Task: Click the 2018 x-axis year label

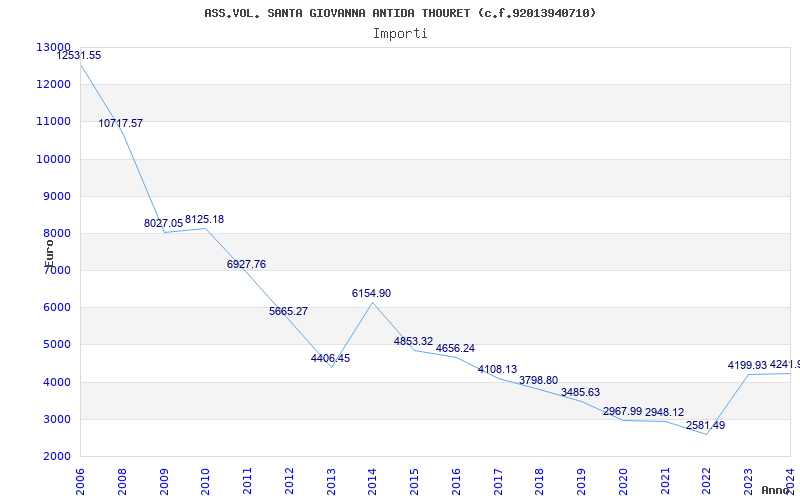Action: tap(539, 482)
